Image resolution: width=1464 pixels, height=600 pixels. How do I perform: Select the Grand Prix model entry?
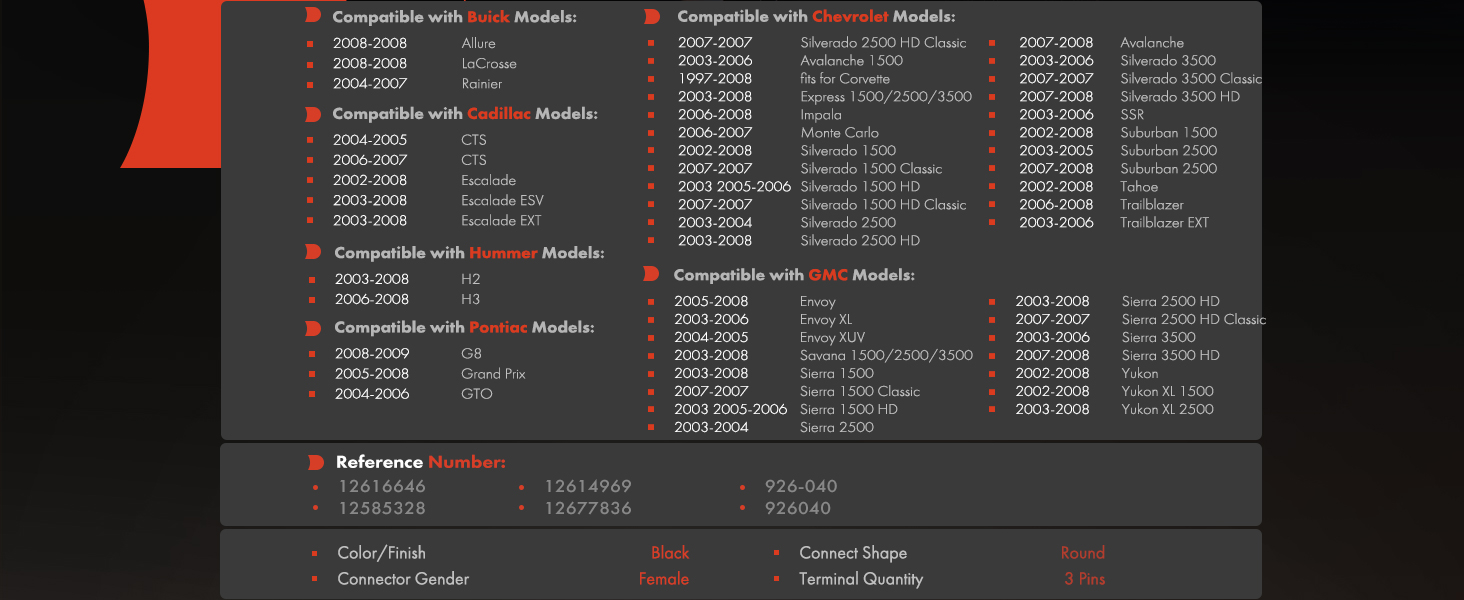click(x=493, y=374)
